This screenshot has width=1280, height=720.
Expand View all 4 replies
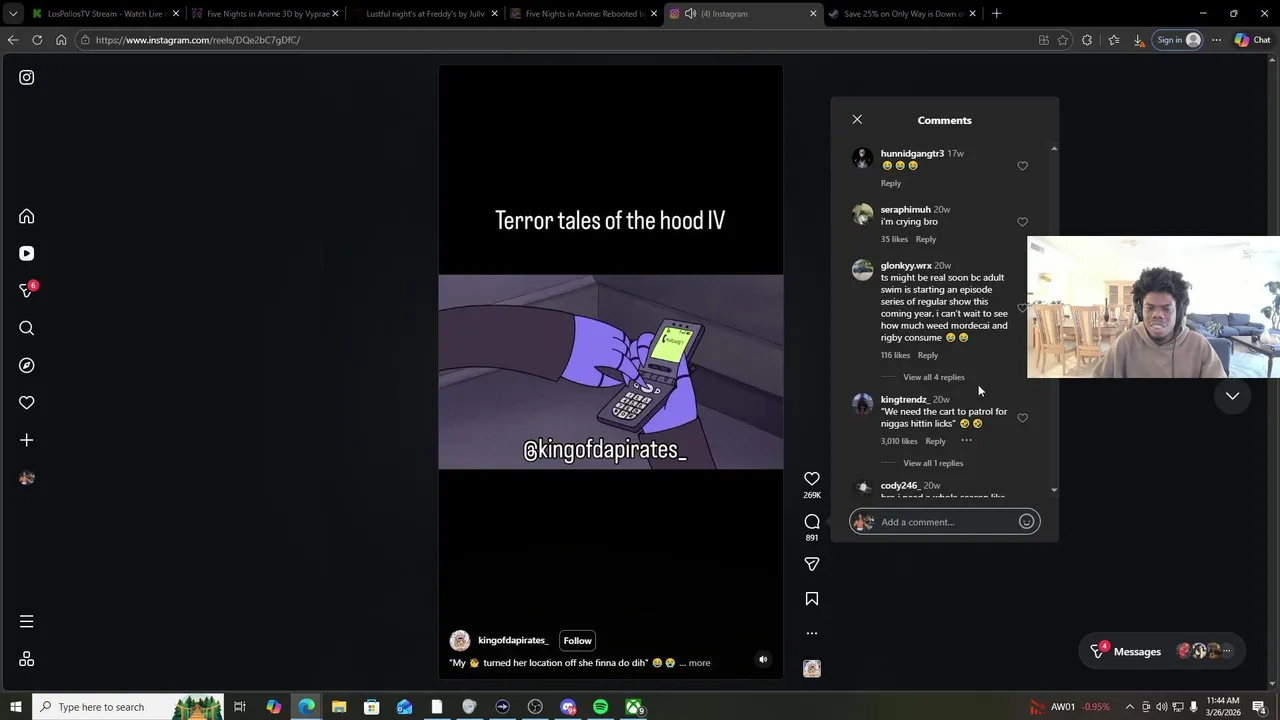click(934, 377)
